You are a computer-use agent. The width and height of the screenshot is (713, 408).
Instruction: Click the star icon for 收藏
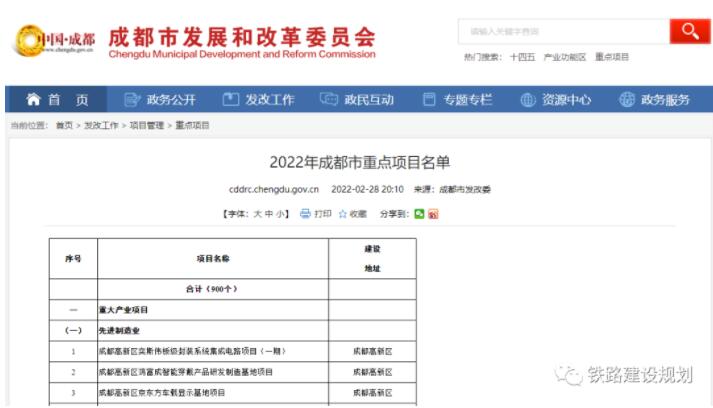342,214
